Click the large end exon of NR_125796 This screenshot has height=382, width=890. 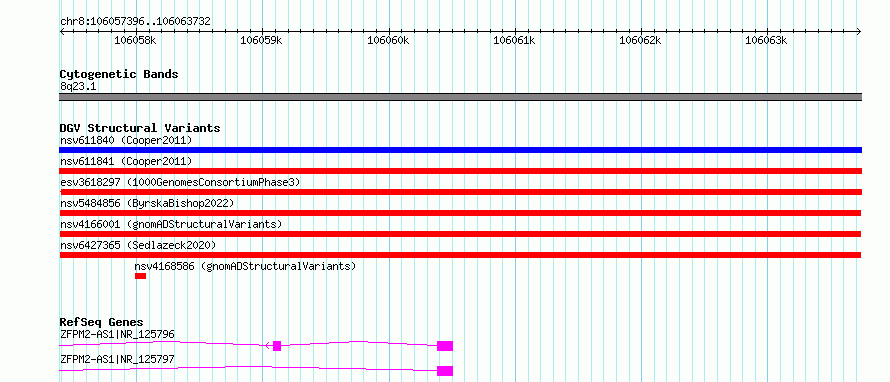(x=445, y=346)
